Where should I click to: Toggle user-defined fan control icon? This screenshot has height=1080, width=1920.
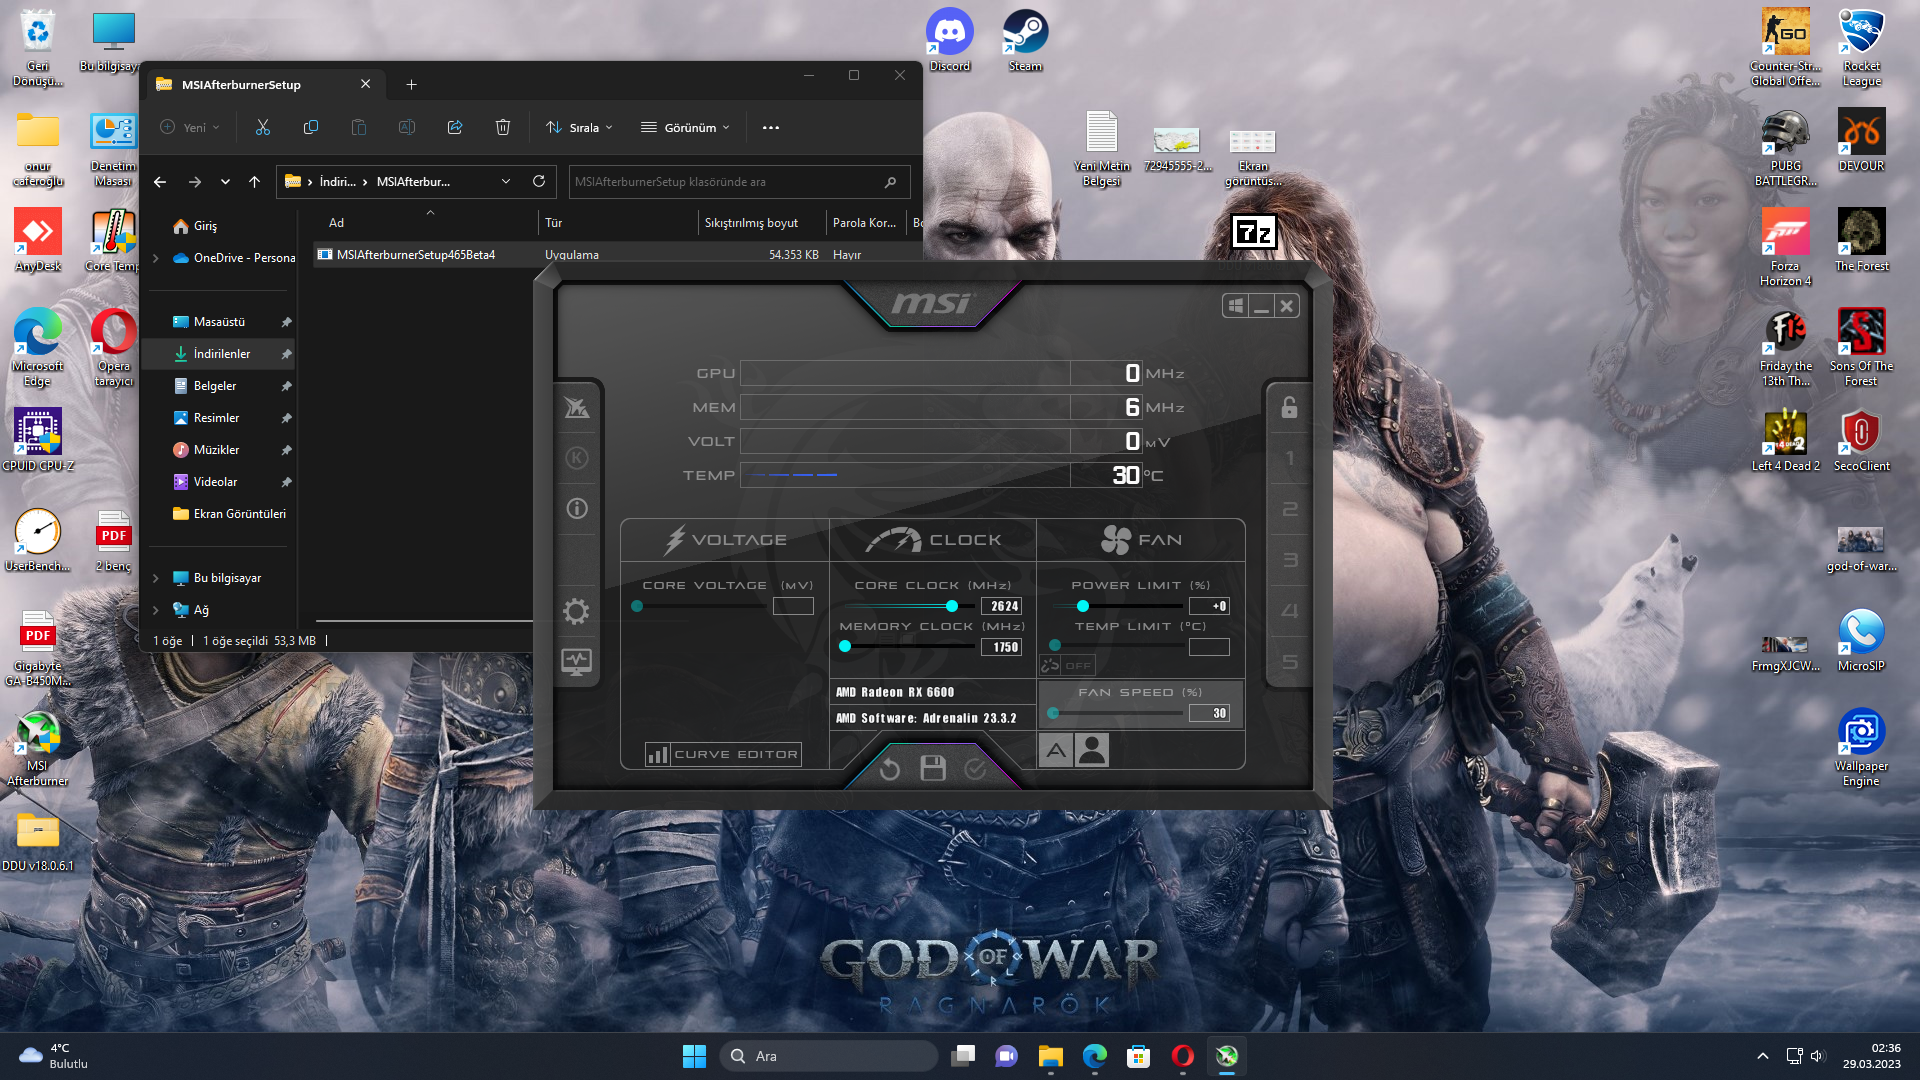[x=1092, y=750]
